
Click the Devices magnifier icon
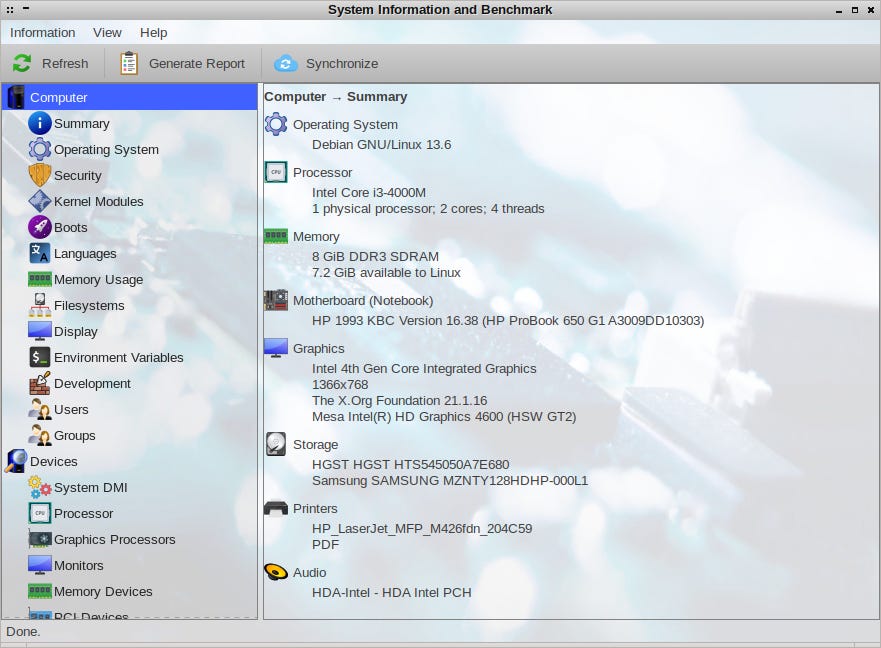click(x=16, y=461)
